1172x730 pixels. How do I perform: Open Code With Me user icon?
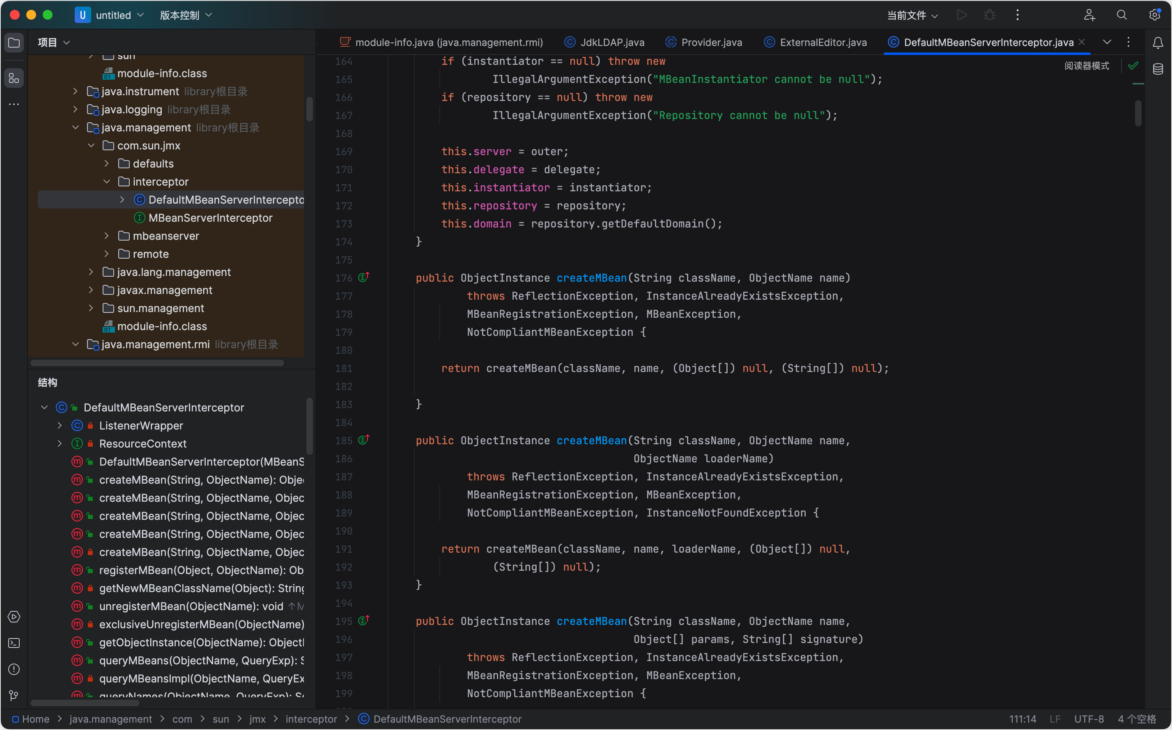[1090, 15]
